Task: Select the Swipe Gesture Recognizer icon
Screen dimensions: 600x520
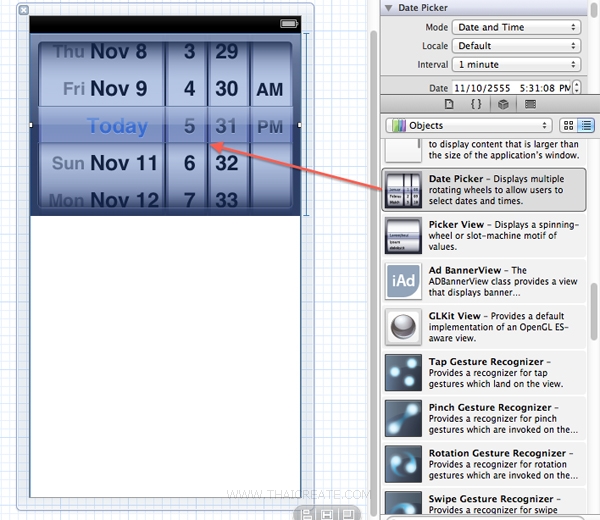Action: point(403,502)
